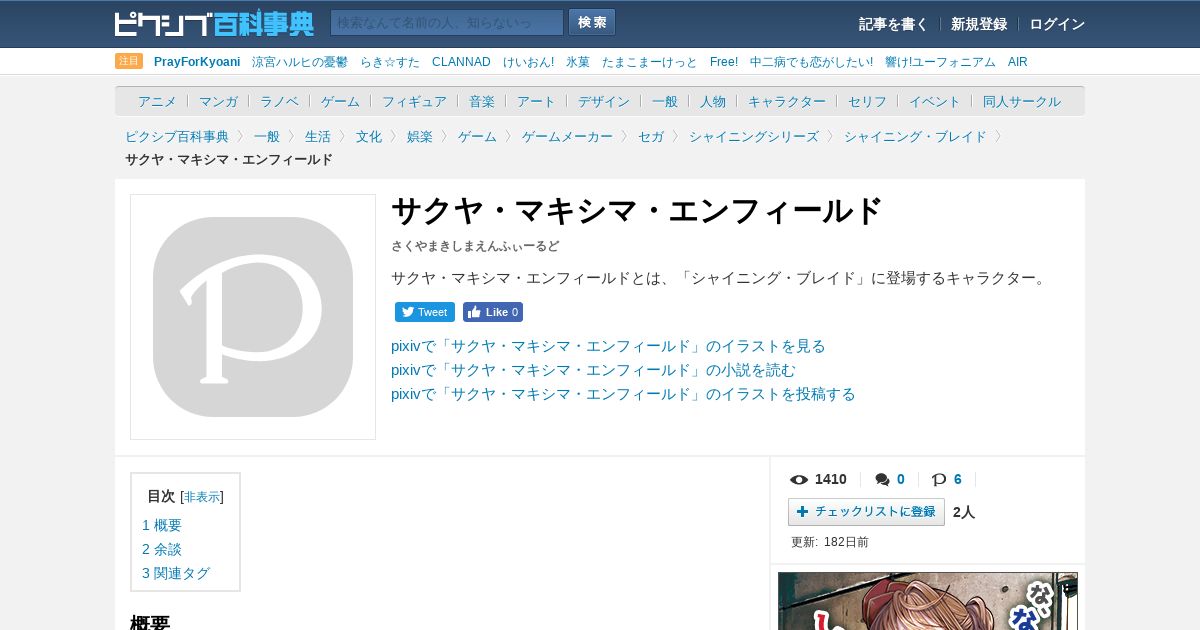Screen dimensions: 1200x630
Task: Go to 生活 in the breadcrumb
Action: [318, 136]
